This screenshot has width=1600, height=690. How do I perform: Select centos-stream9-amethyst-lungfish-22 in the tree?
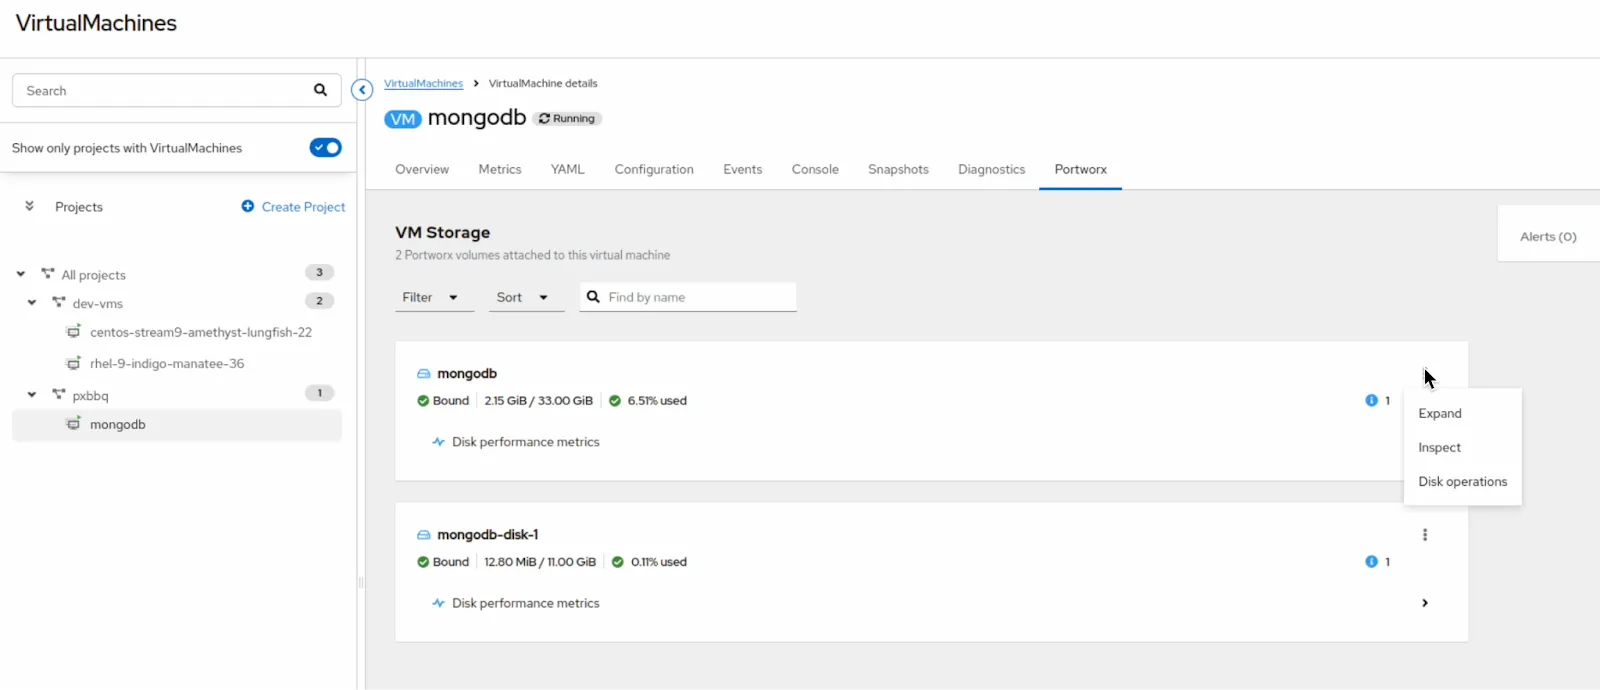[x=201, y=332]
